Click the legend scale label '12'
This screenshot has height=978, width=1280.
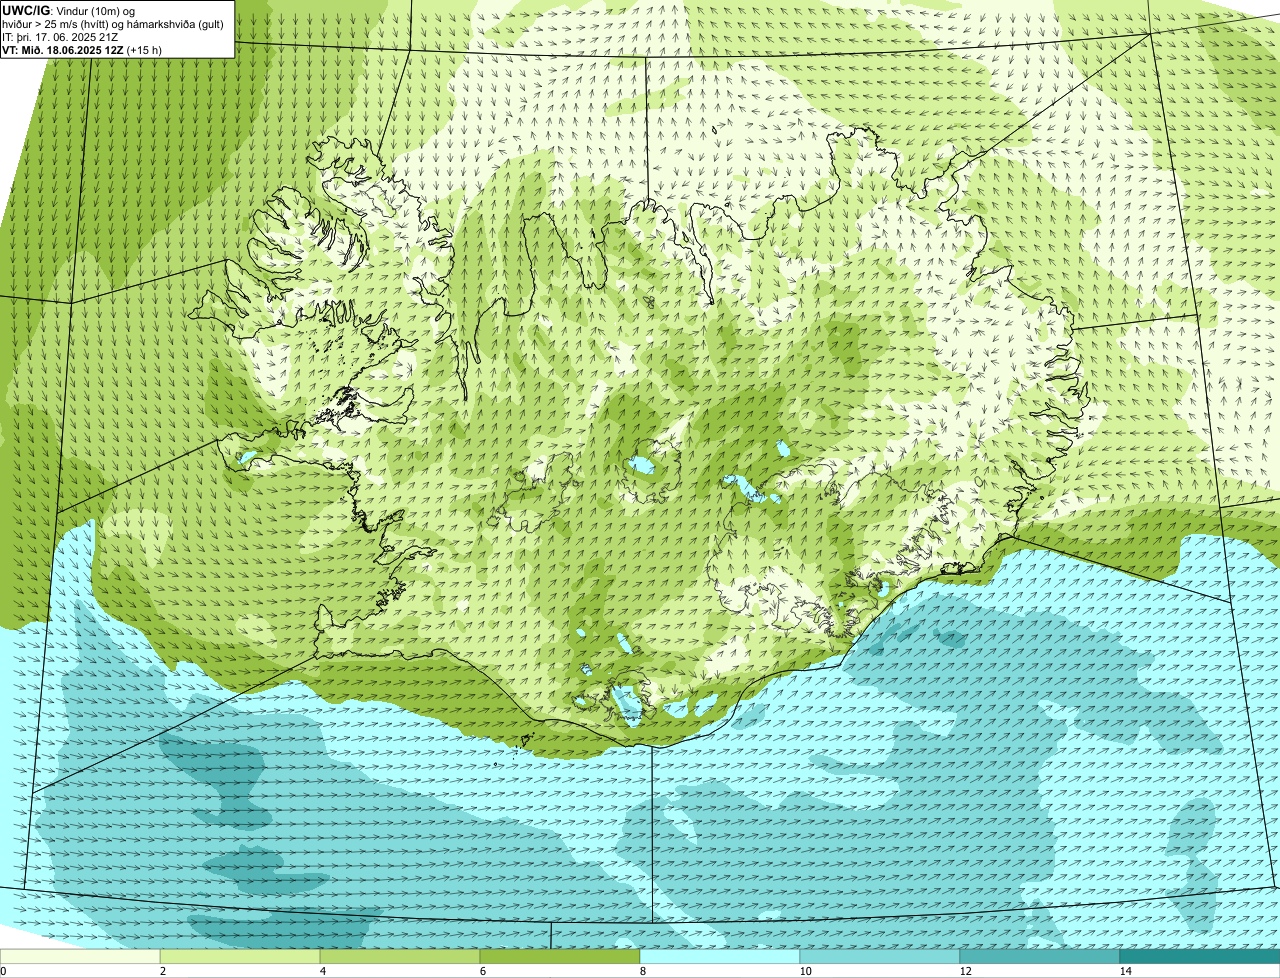(x=965, y=970)
